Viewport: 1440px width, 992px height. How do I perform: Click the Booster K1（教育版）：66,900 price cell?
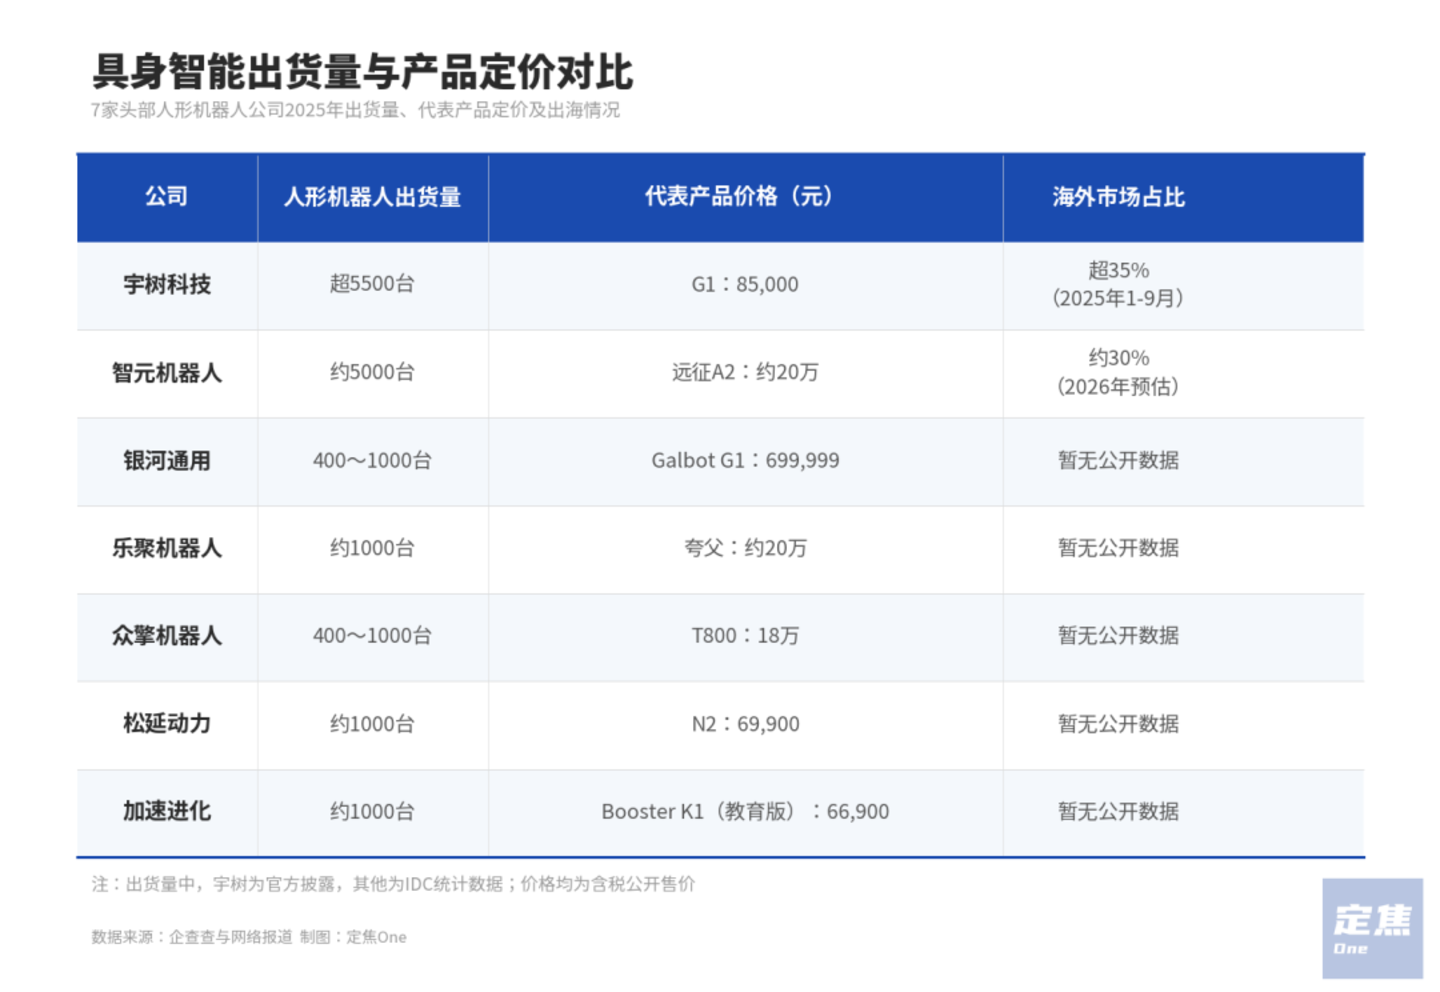(745, 812)
